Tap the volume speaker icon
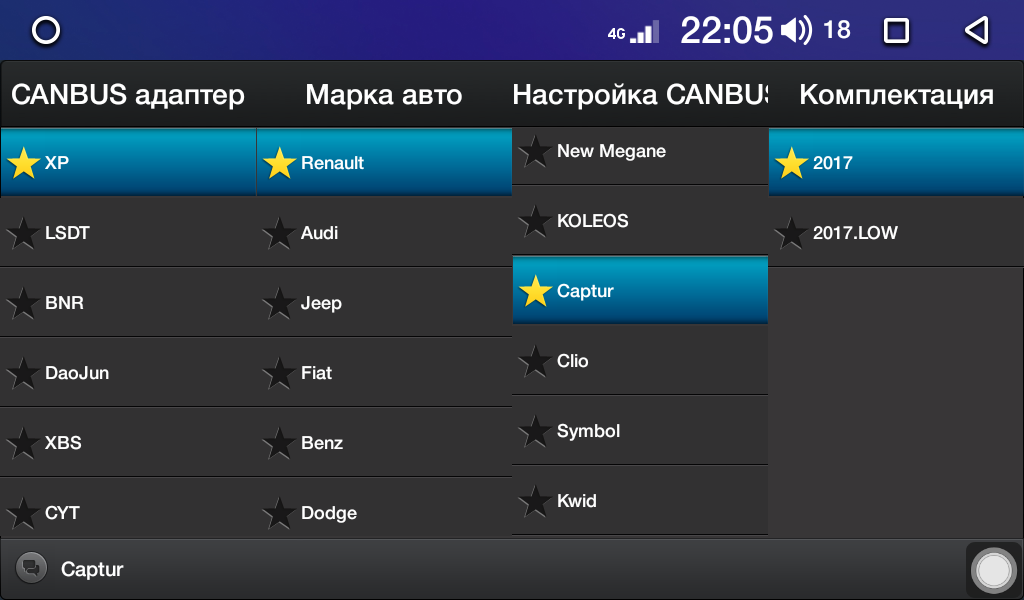Image resolution: width=1024 pixels, height=600 pixels. (796, 30)
